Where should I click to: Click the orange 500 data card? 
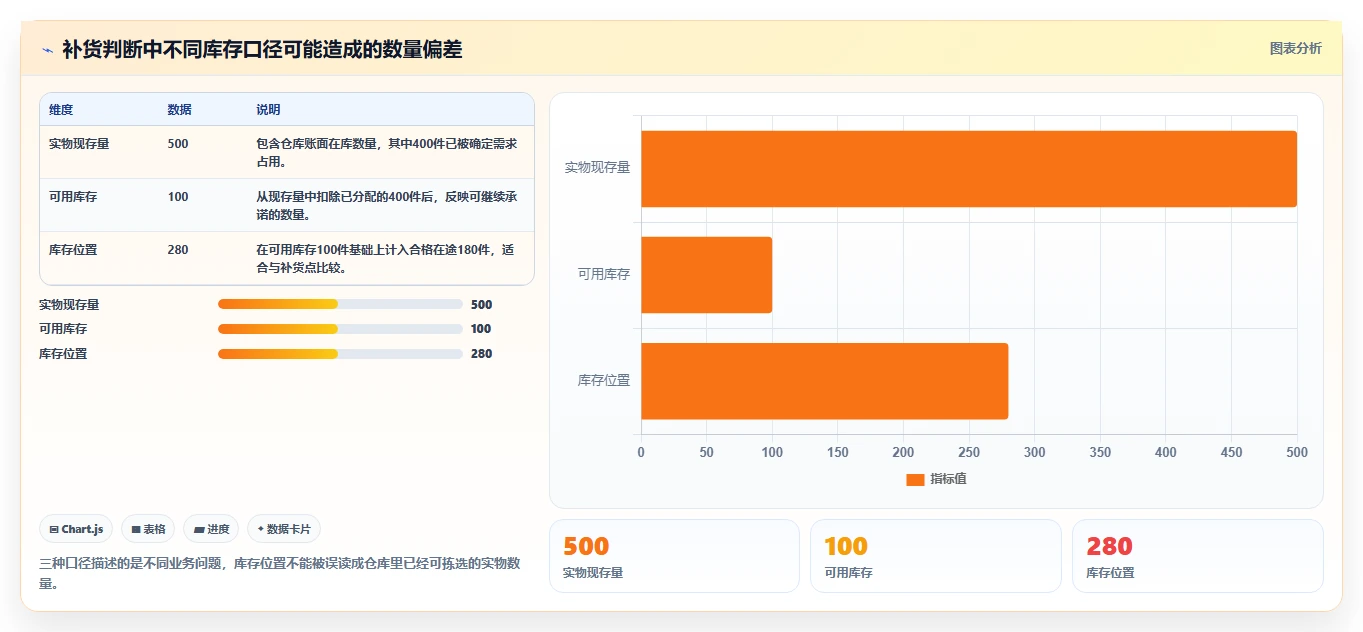point(674,556)
